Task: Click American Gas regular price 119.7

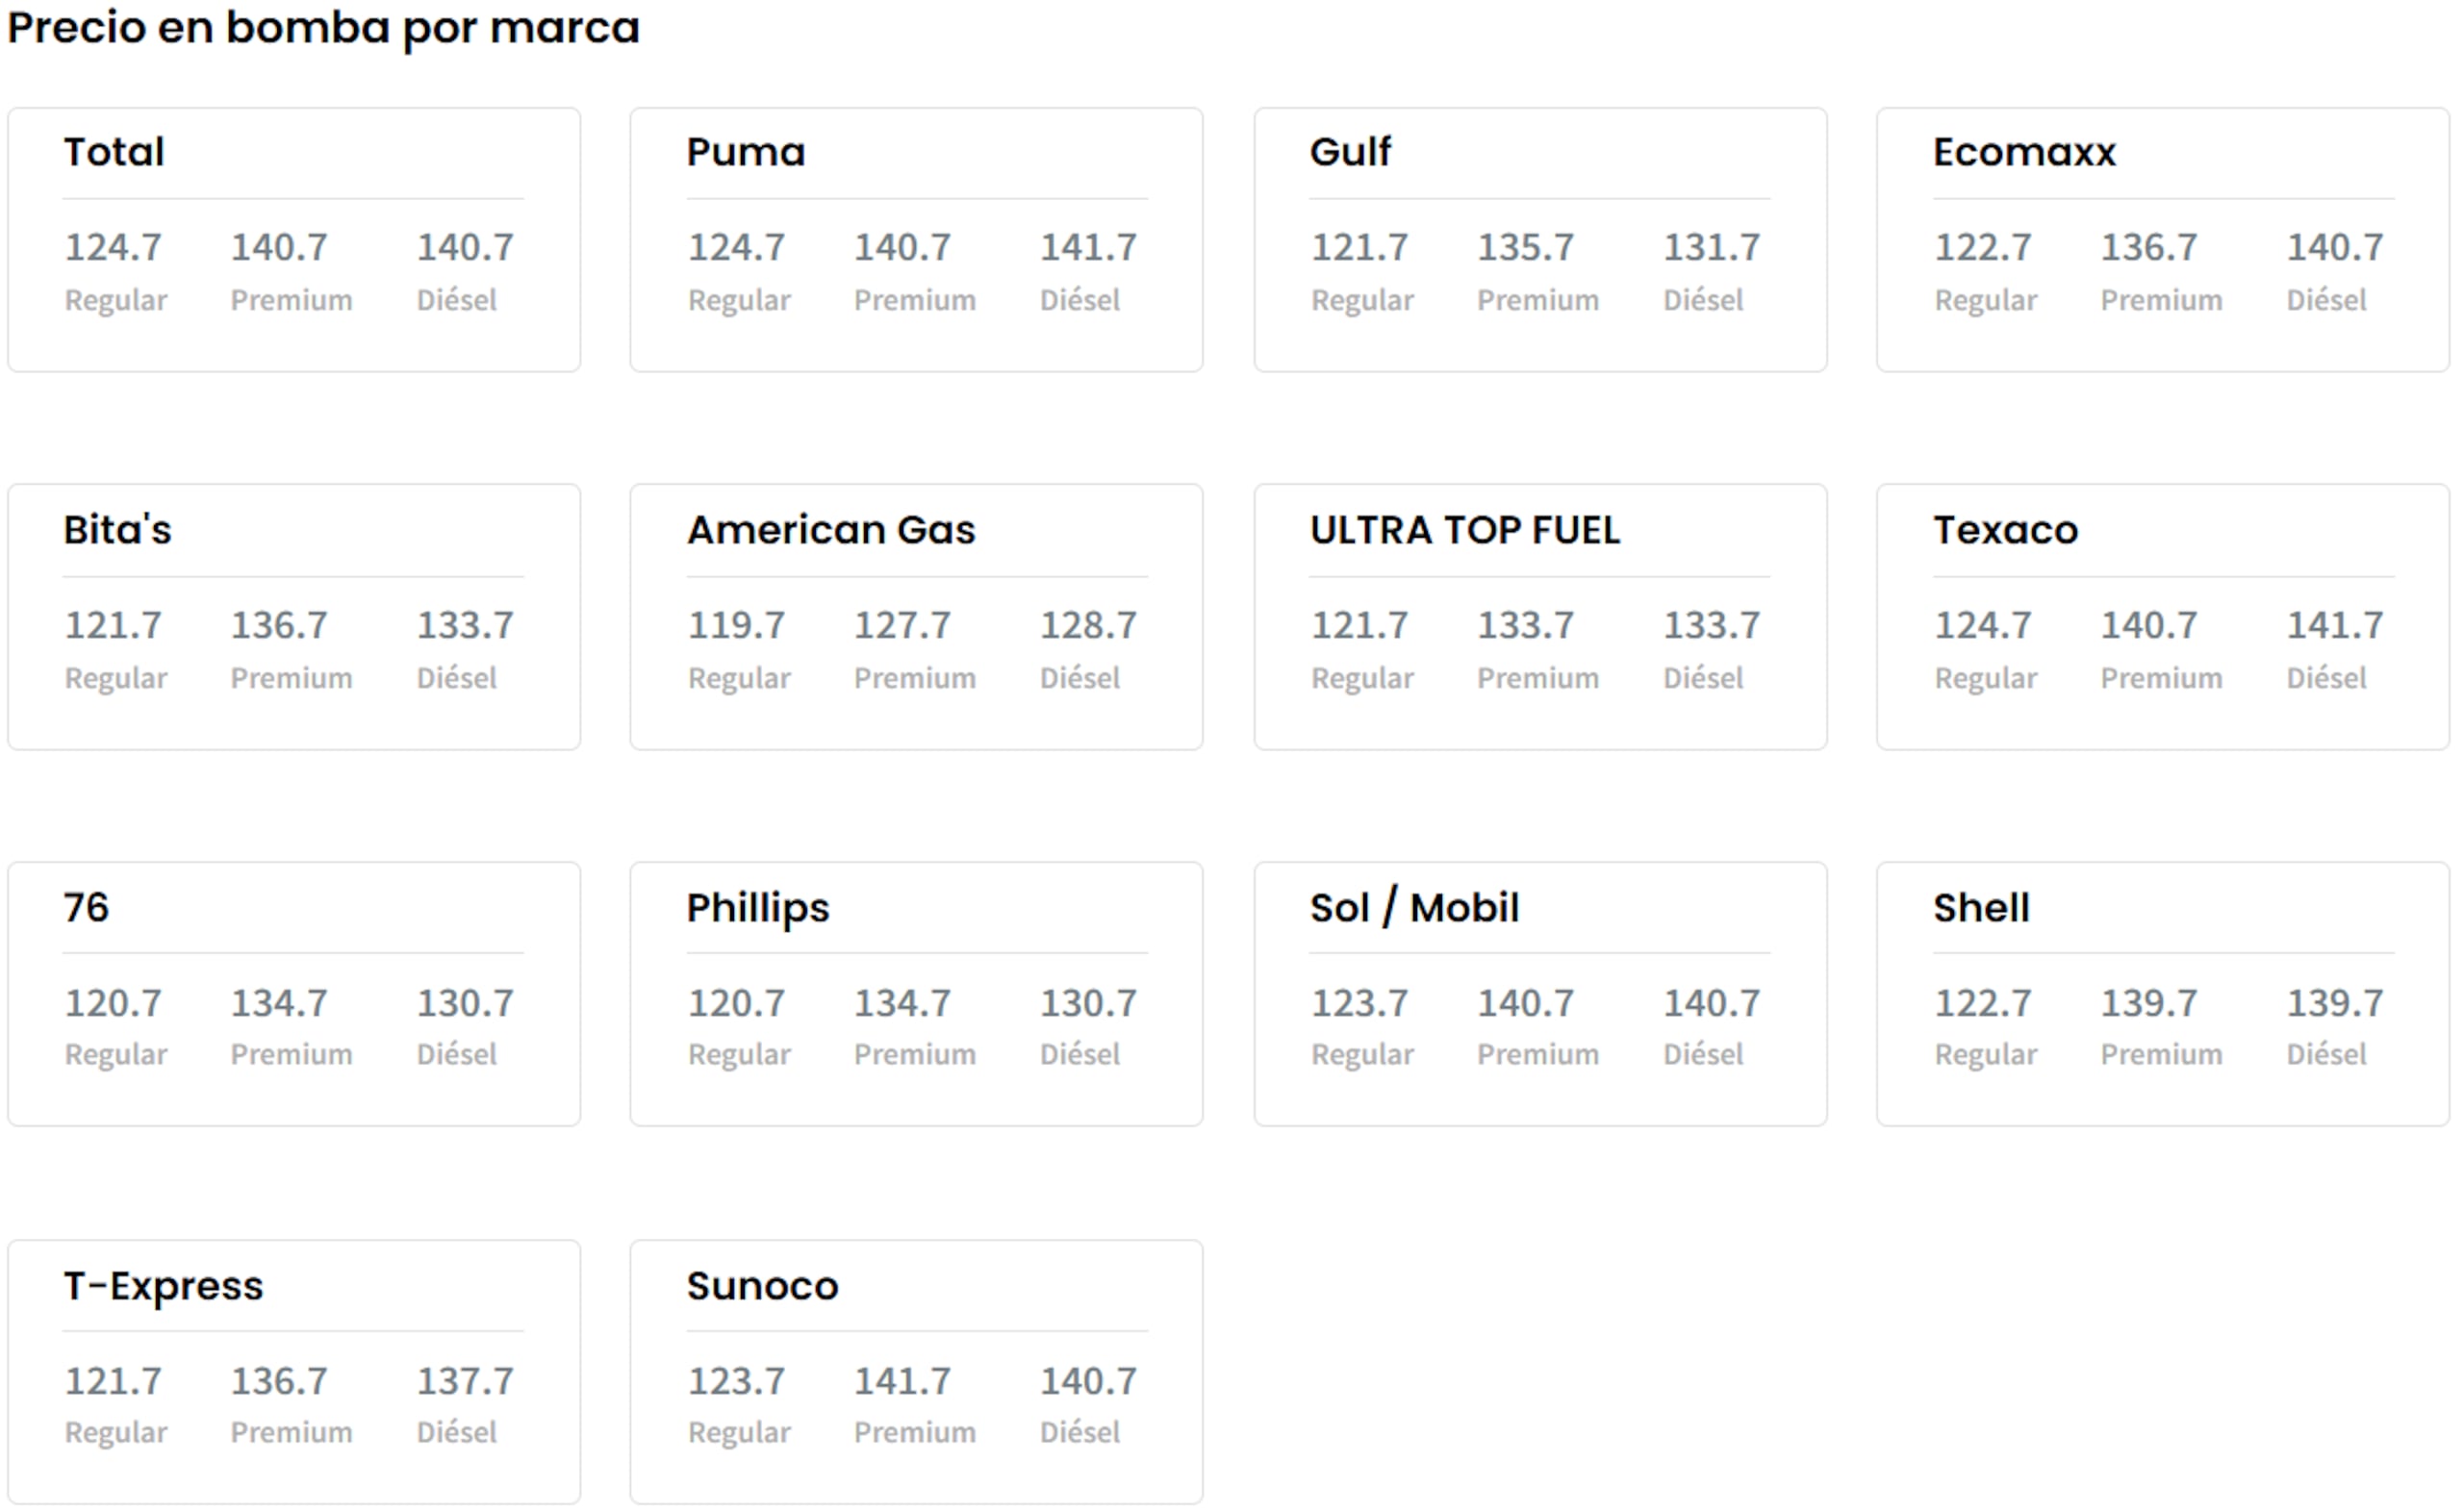Action: 737,626
